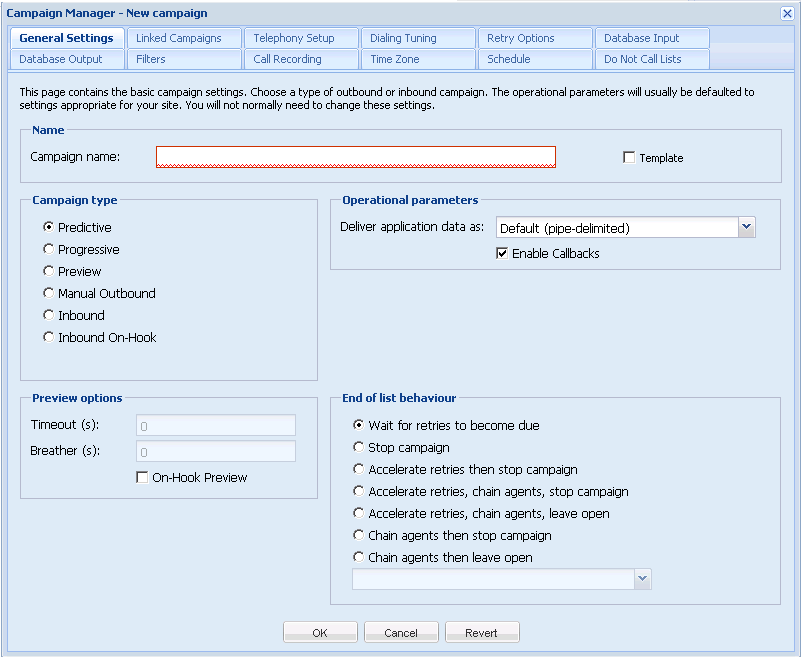Open the Deliver application data as dropdown arrow
The width and height of the screenshot is (801, 657).
[746, 227]
